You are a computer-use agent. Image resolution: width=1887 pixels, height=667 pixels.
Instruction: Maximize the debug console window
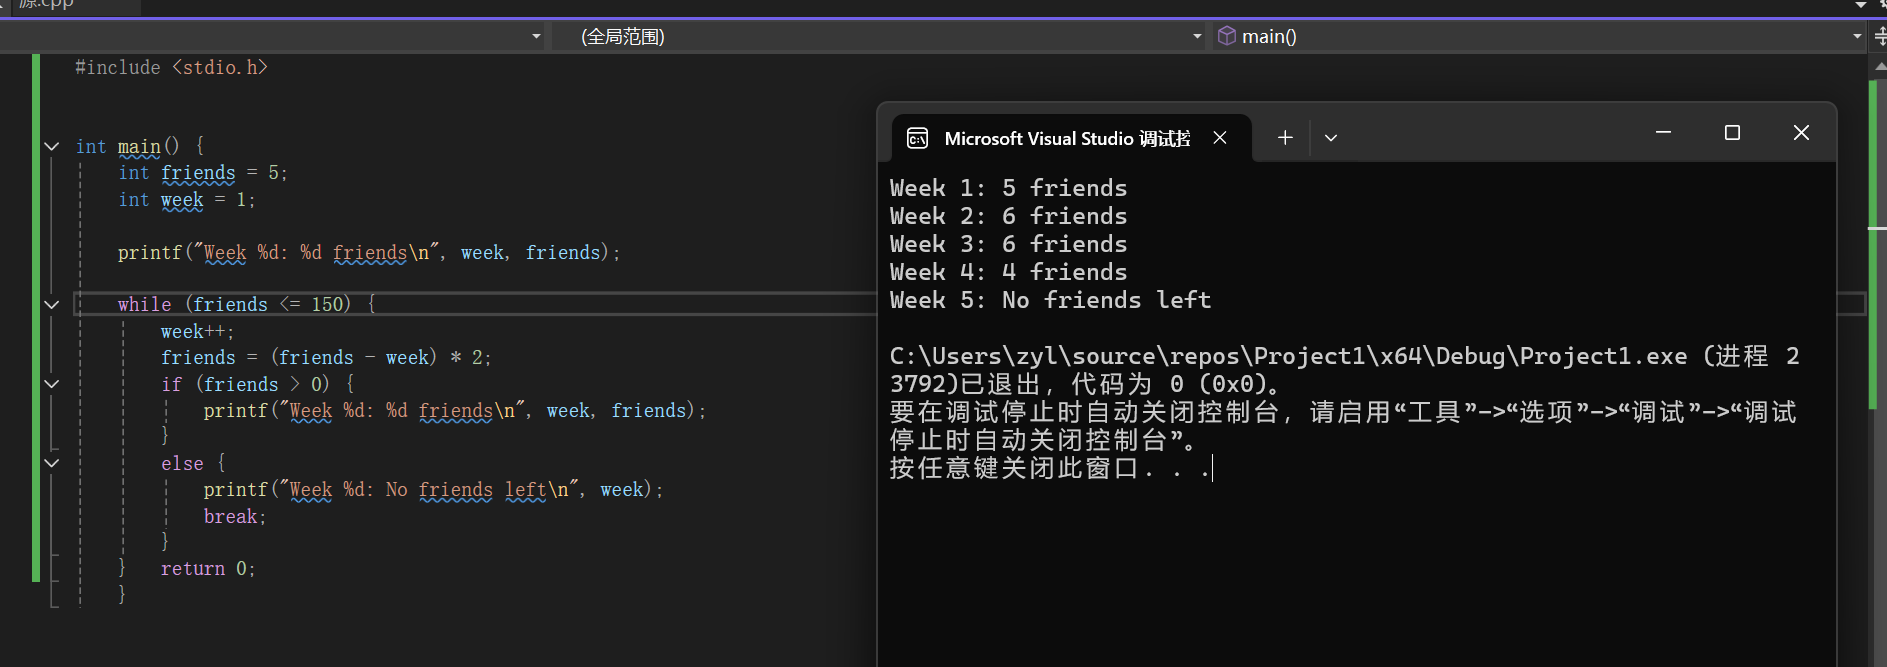(1732, 133)
